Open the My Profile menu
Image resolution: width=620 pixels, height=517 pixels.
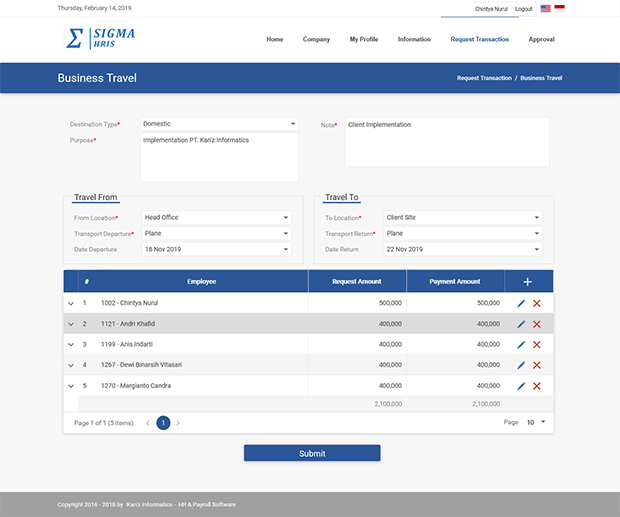[364, 39]
